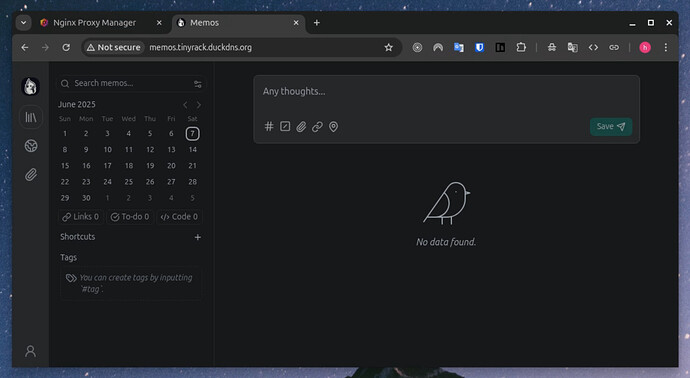Add a new shortcut with plus
Screen dimensions: 690x378
coord(198,237)
